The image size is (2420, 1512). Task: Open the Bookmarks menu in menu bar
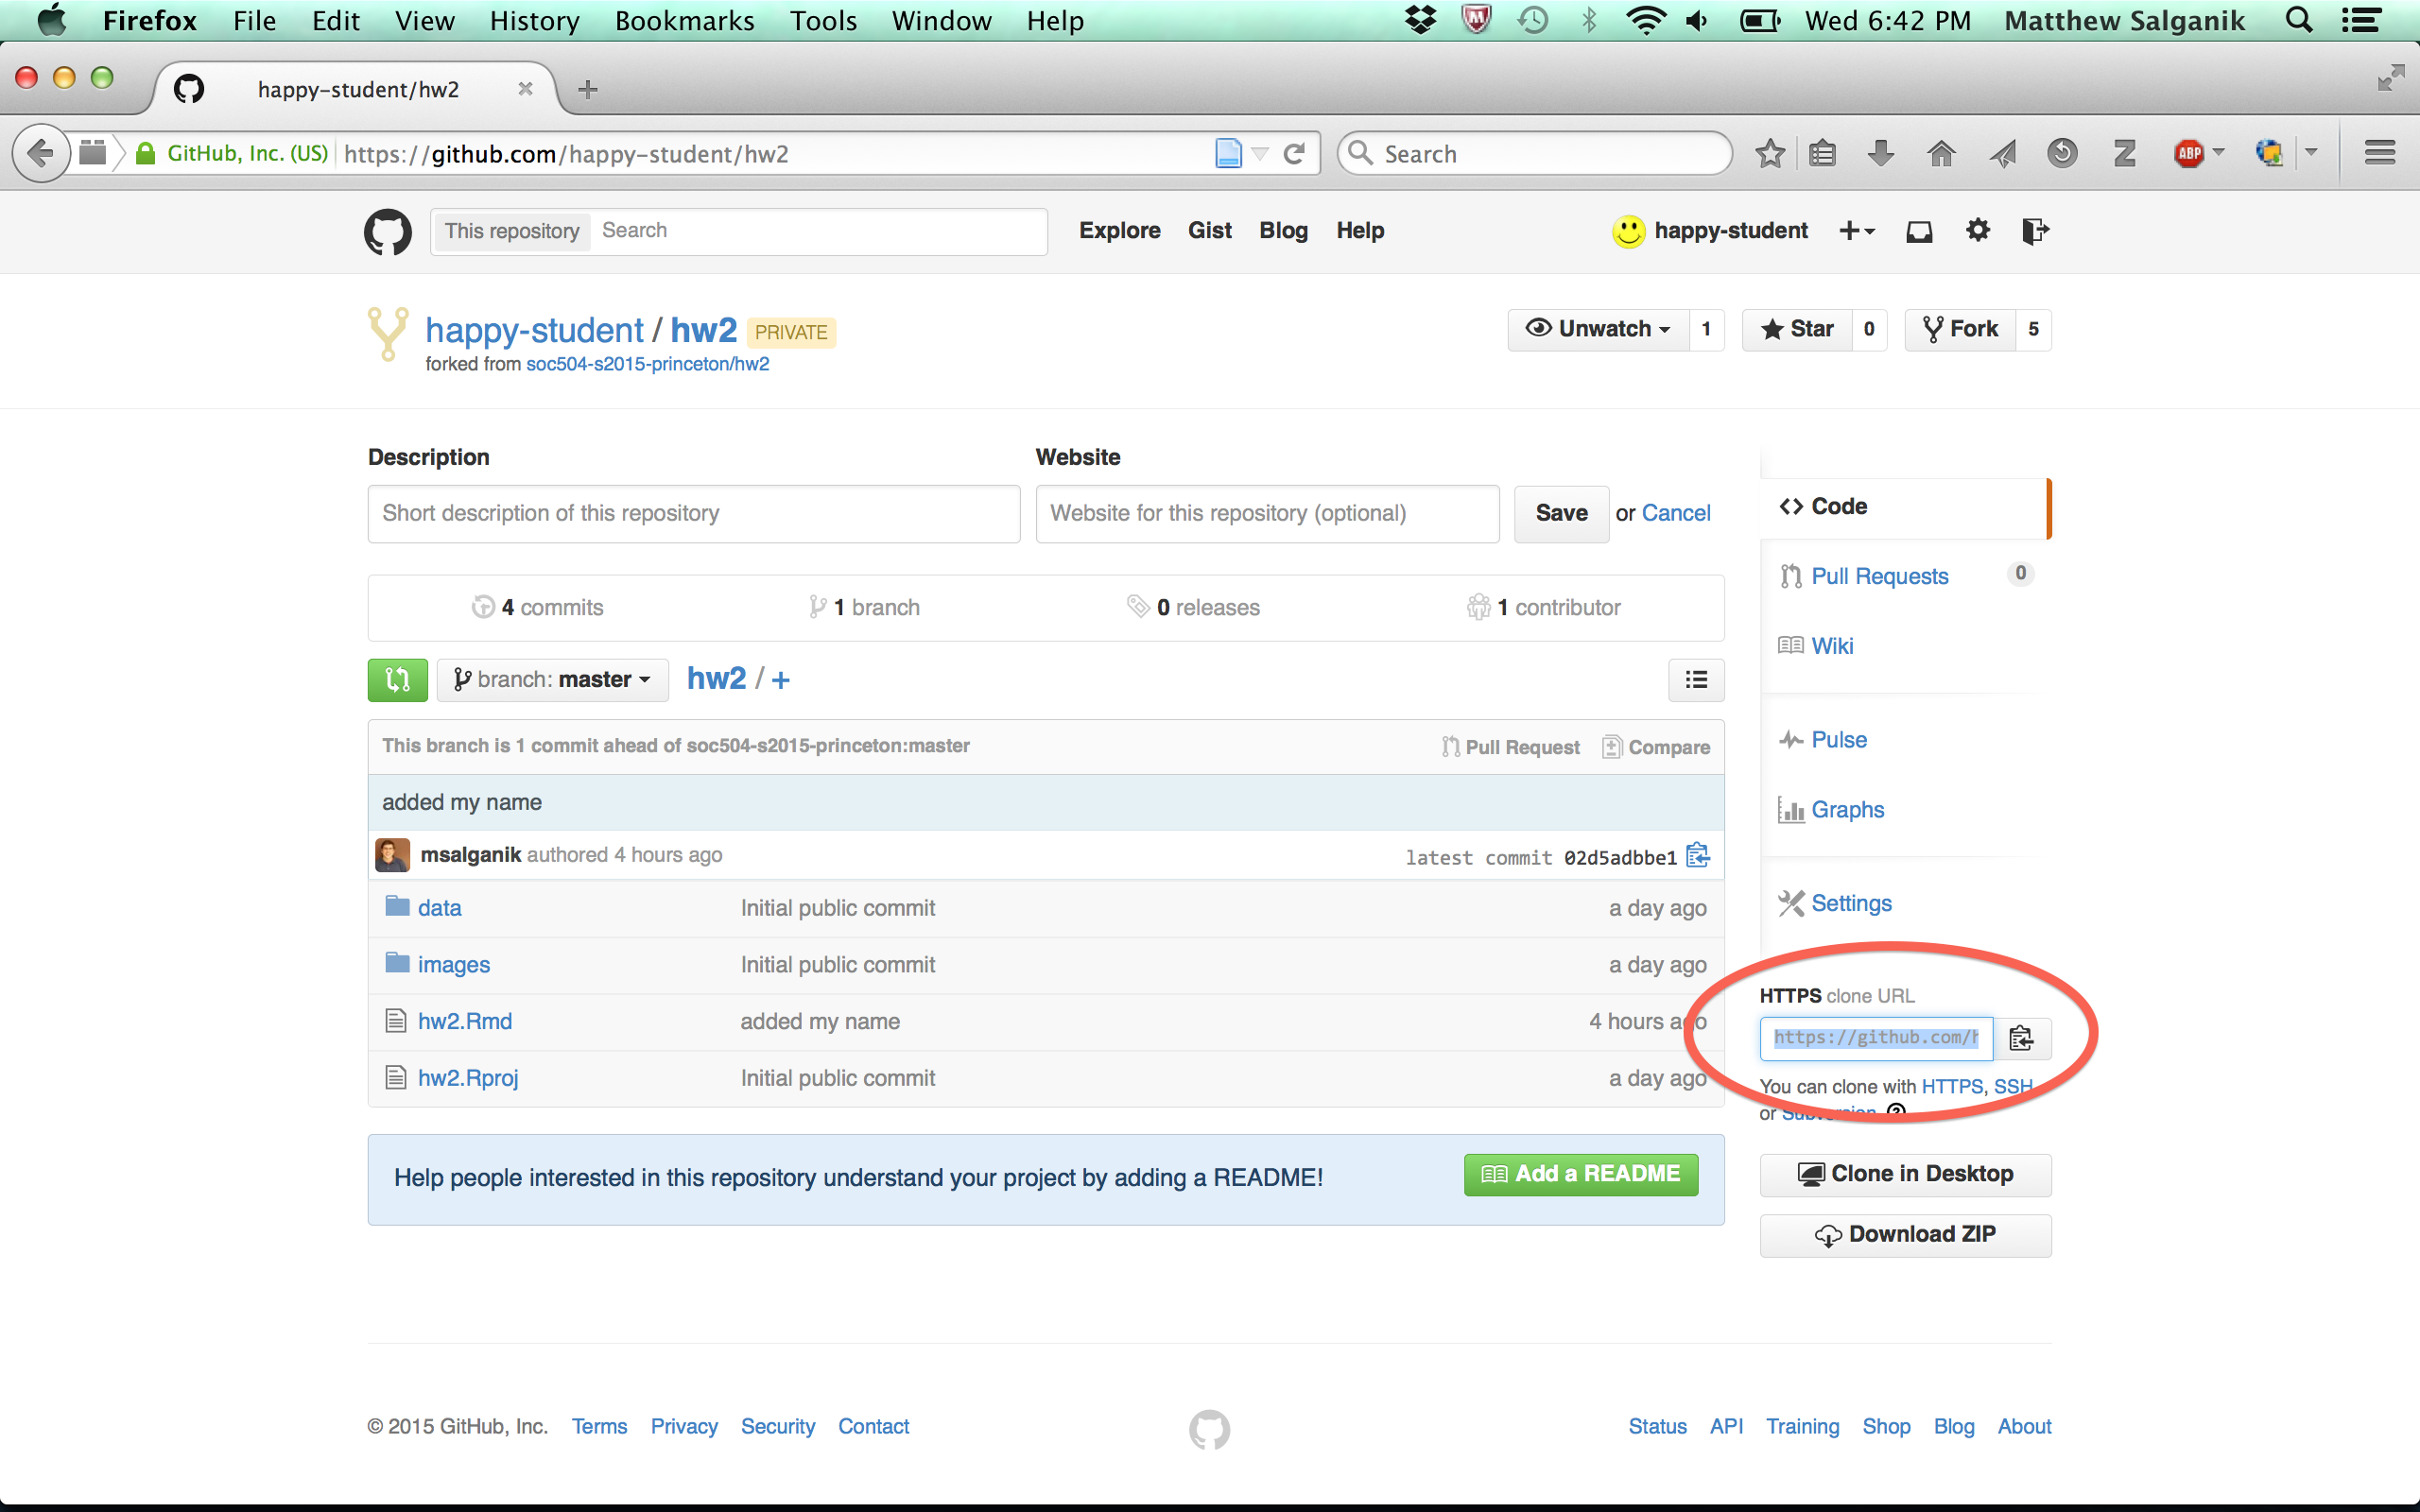pos(684,21)
